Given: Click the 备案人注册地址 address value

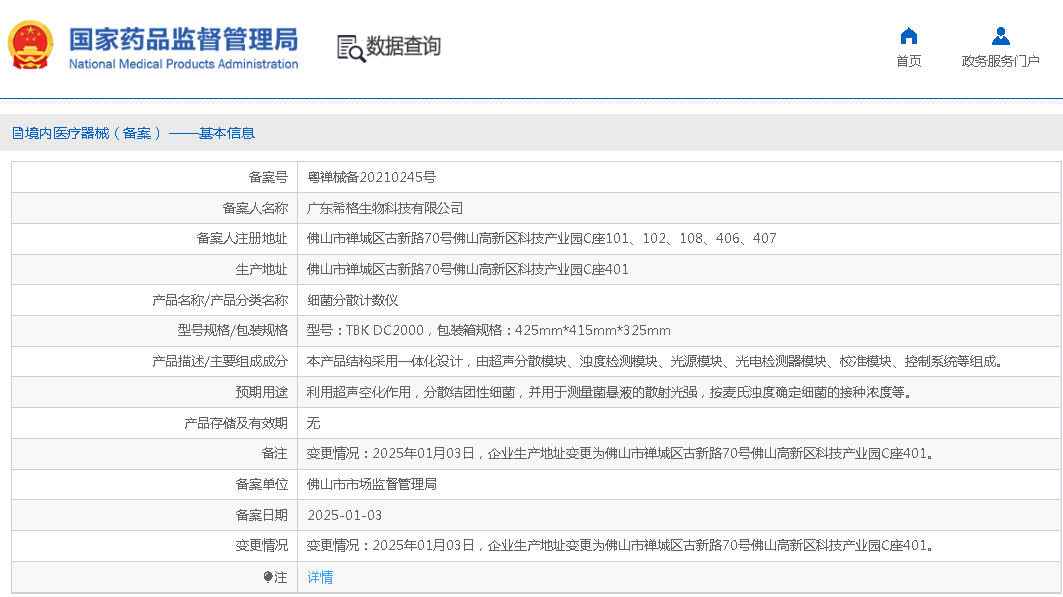Looking at the screenshot, I should pyautogui.click(x=541, y=238).
